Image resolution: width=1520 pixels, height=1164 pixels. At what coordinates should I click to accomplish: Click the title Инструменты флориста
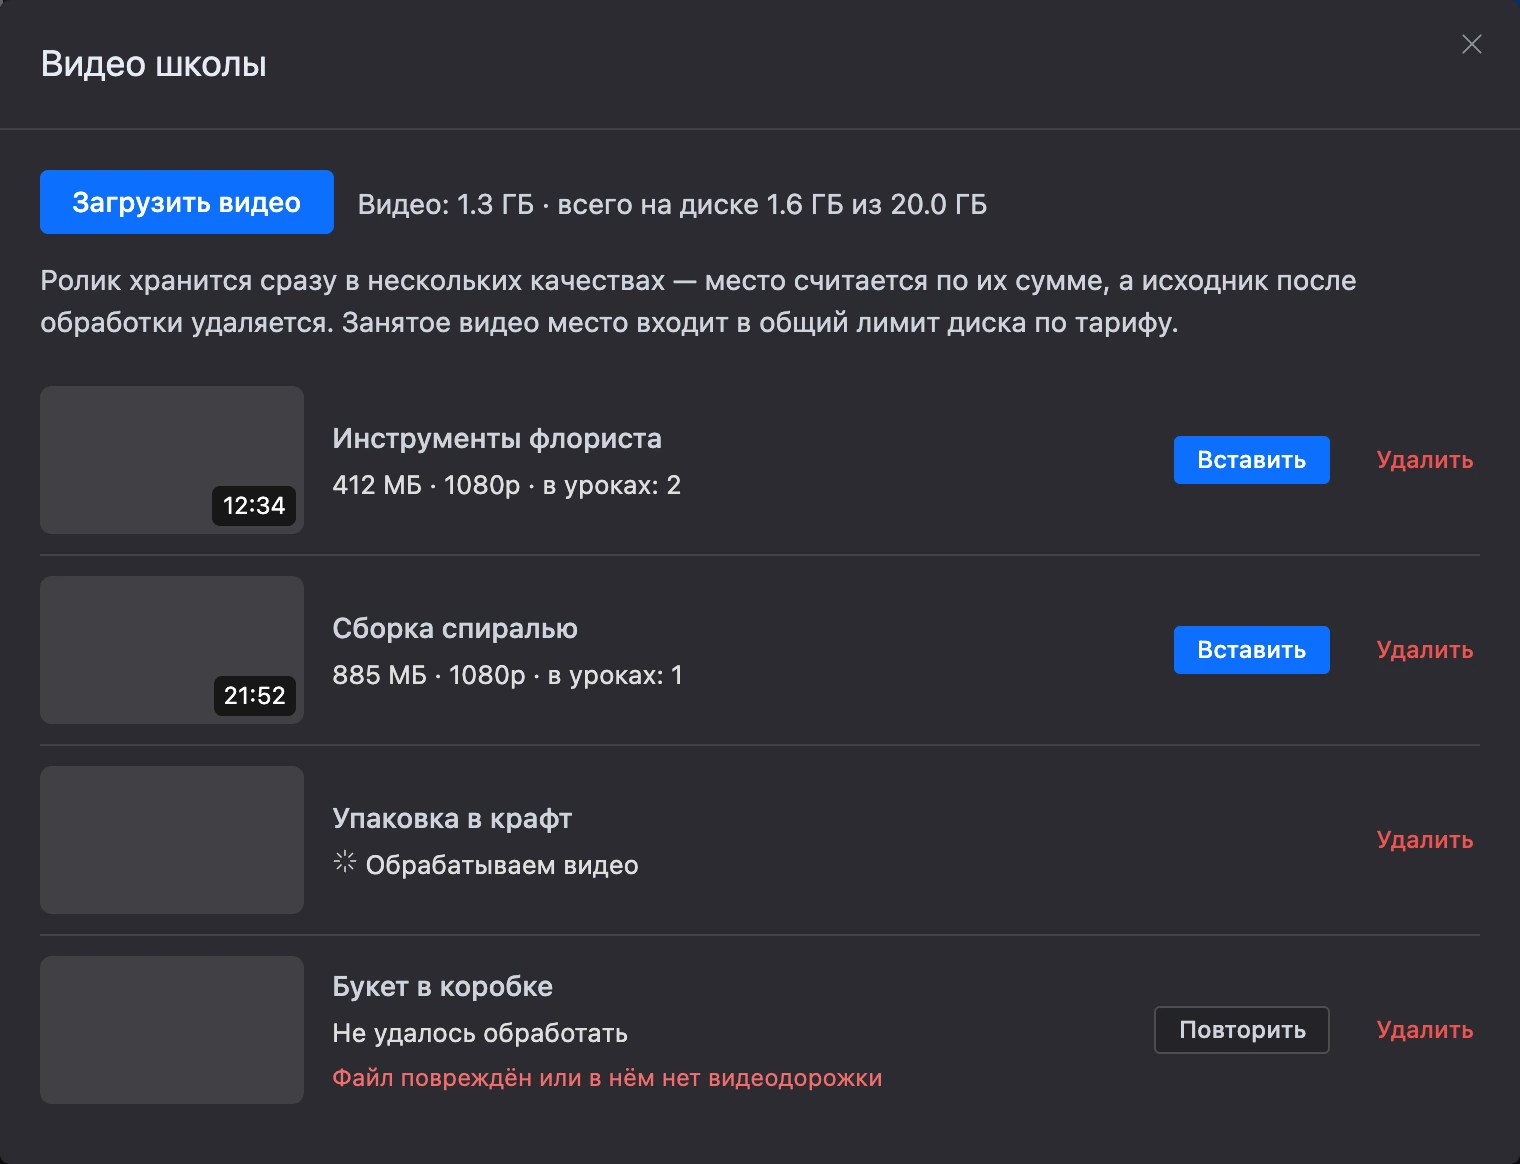coord(497,439)
